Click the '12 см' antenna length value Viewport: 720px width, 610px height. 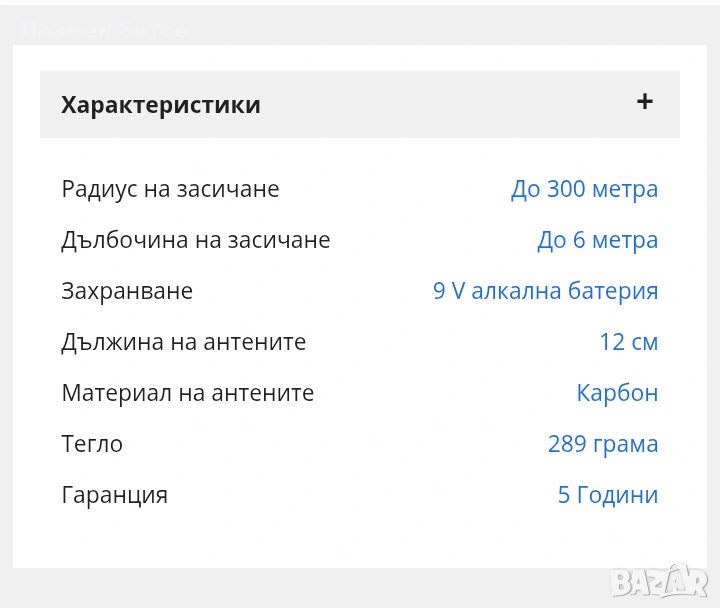628,342
